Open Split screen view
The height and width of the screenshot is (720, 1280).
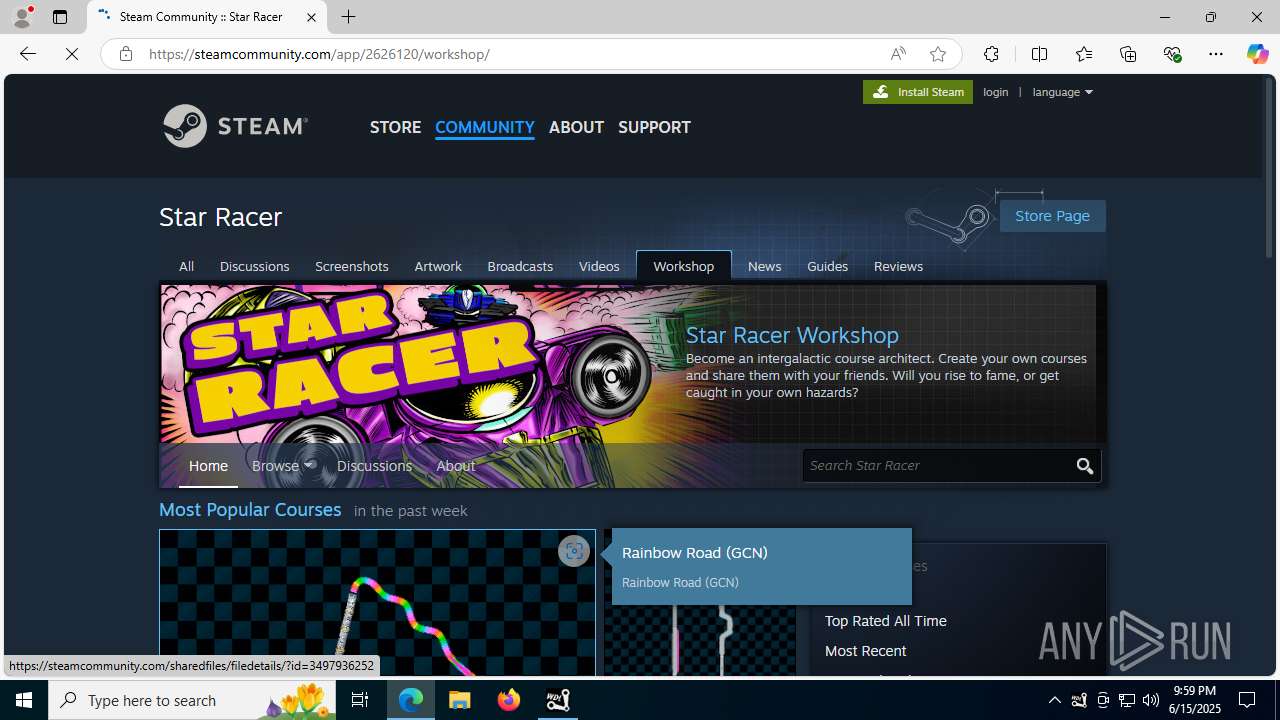(x=1039, y=54)
